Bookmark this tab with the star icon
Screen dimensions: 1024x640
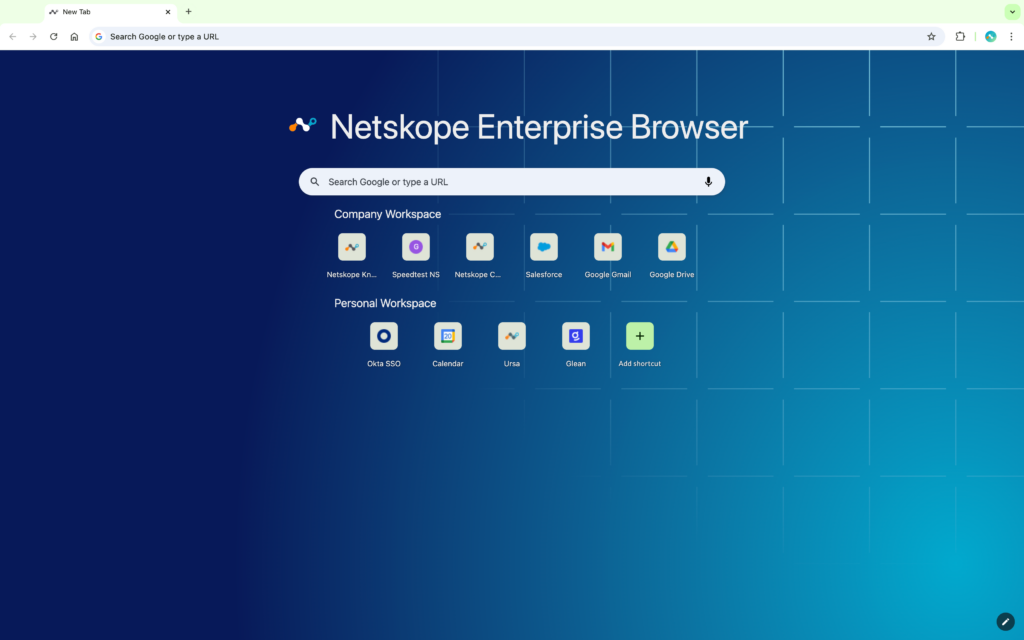pyautogui.click(x=931, y=37)
